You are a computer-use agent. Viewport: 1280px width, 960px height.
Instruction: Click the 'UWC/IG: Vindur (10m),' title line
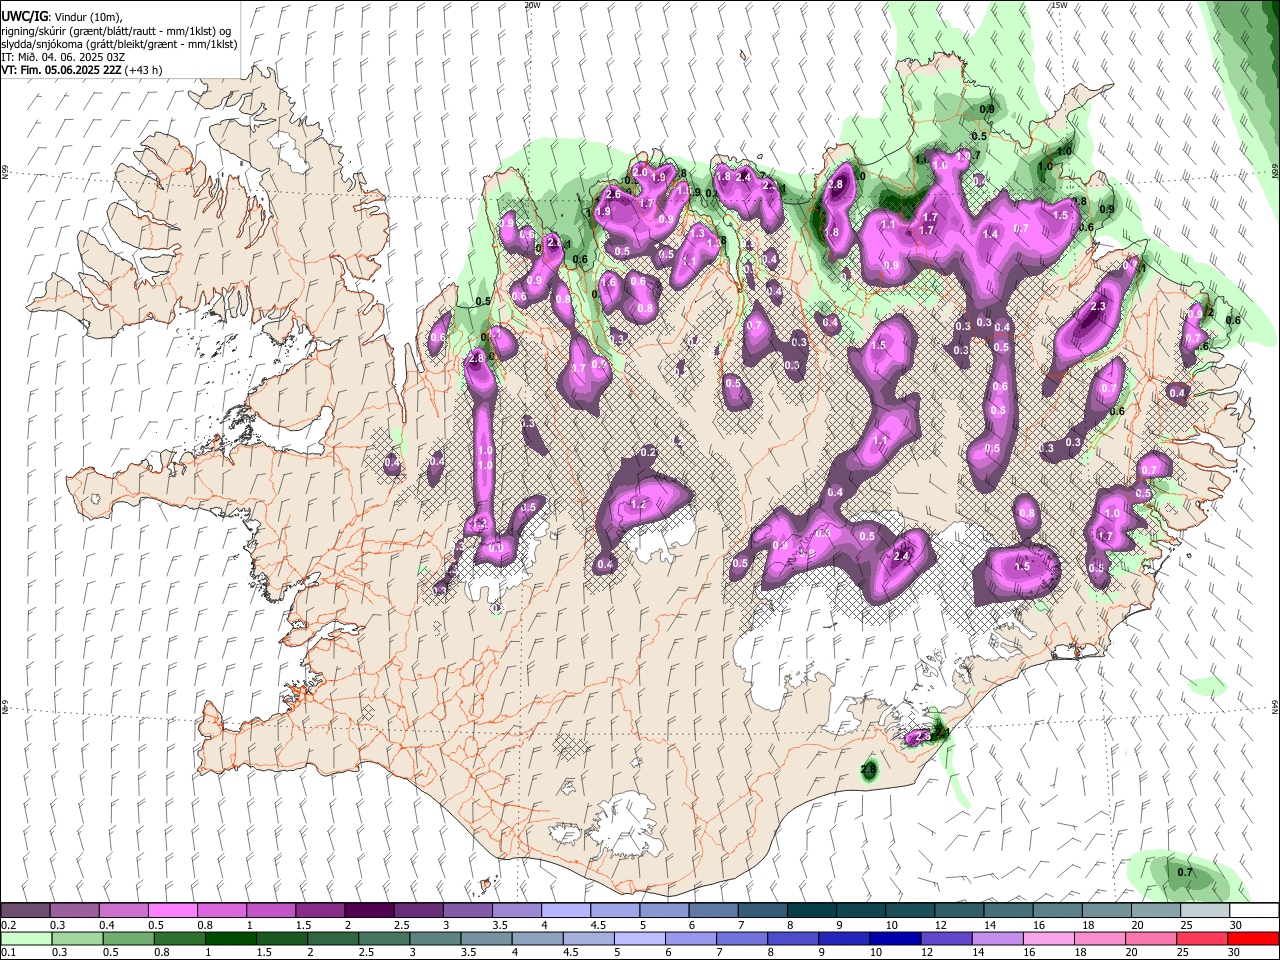point(61,17)
